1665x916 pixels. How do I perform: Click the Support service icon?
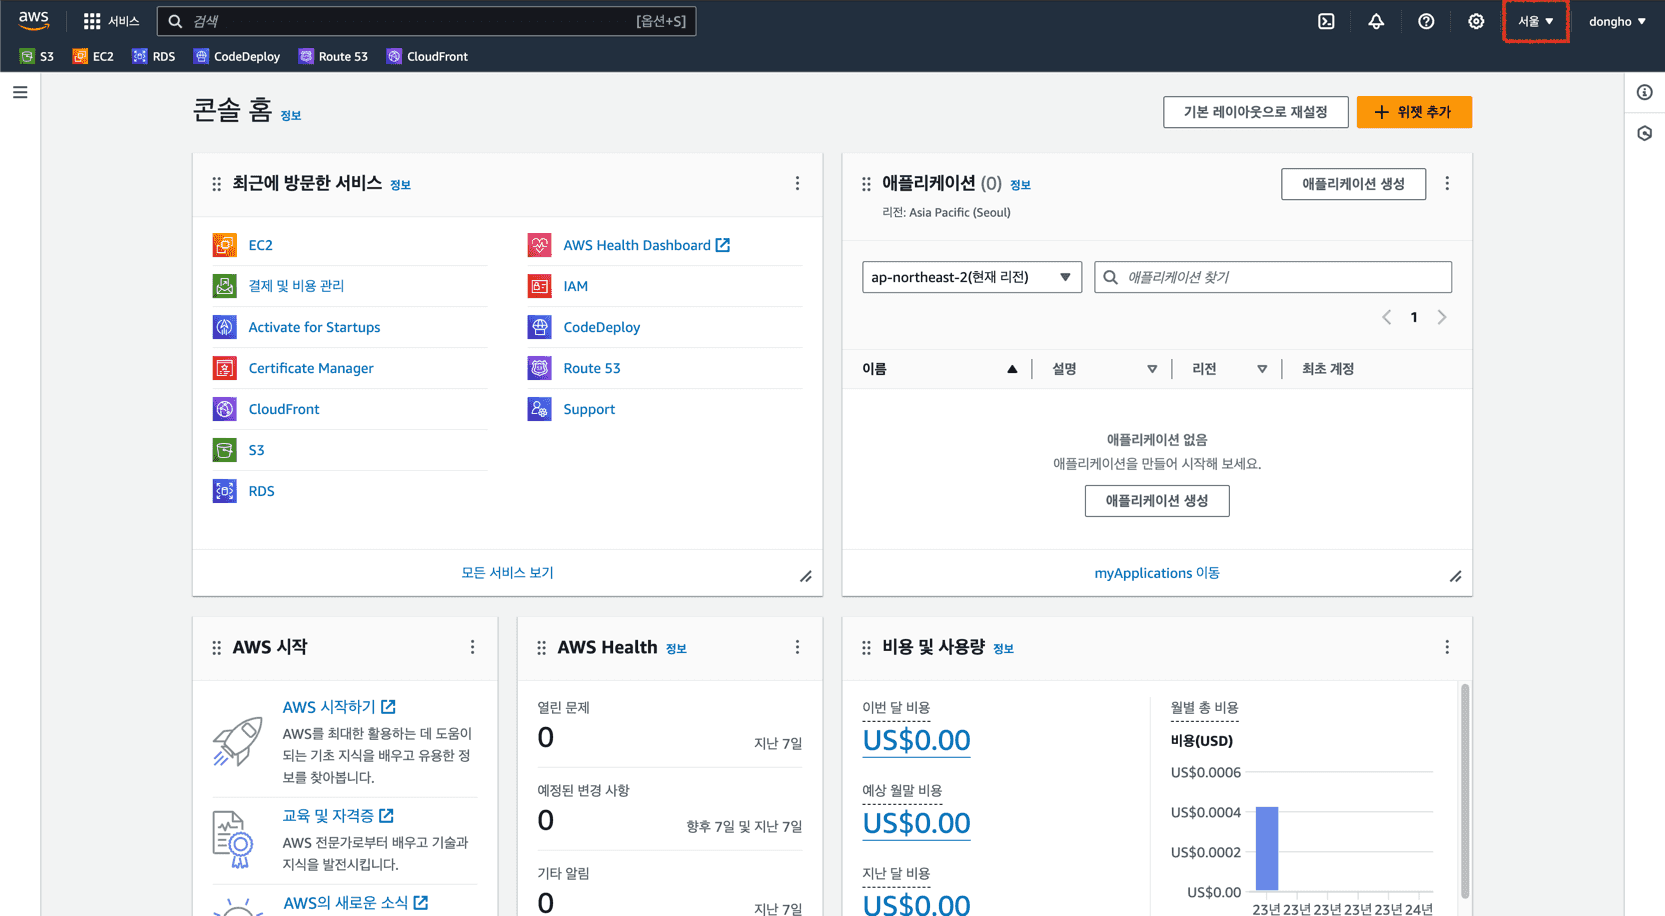(x=540, y=409)
